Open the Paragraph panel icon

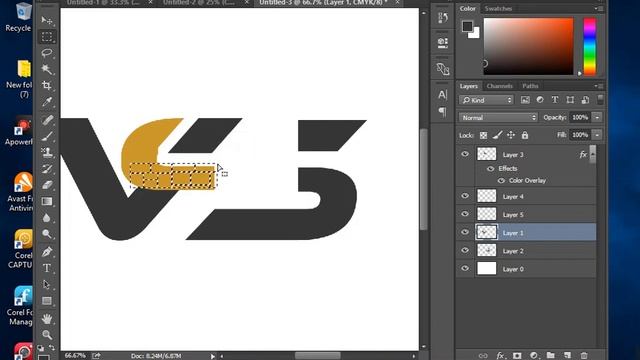[442, 112]
